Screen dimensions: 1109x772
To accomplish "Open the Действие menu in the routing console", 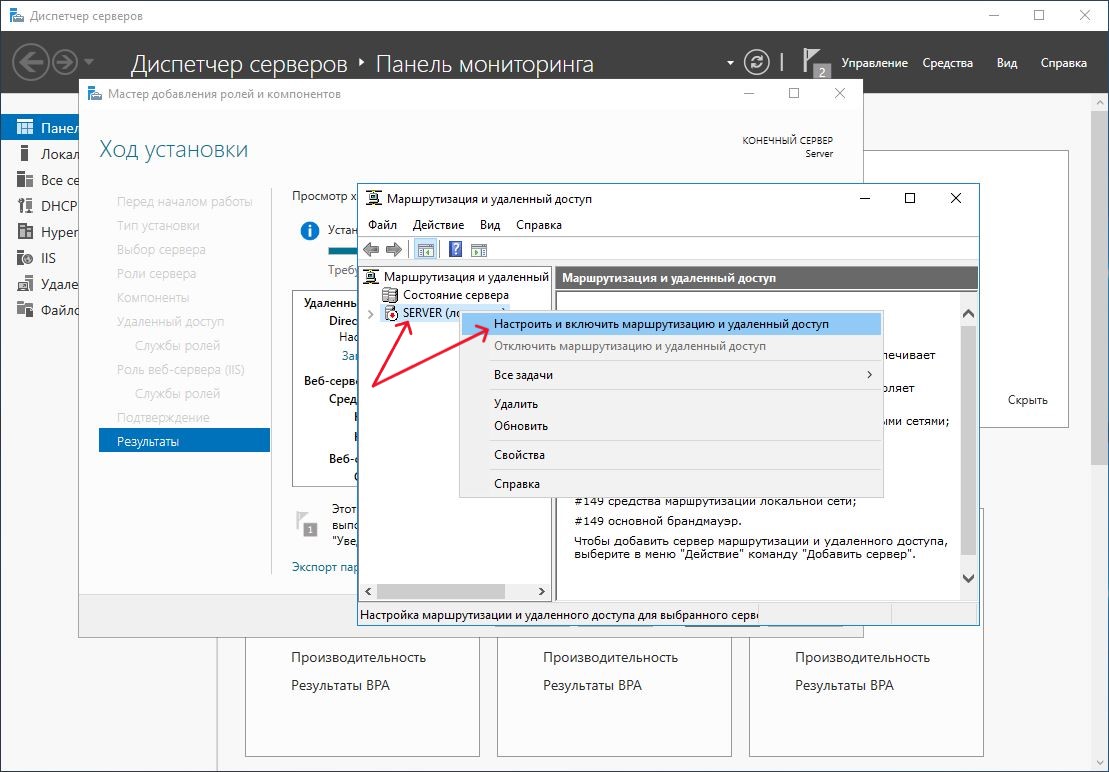I will (x=437, y=225).
